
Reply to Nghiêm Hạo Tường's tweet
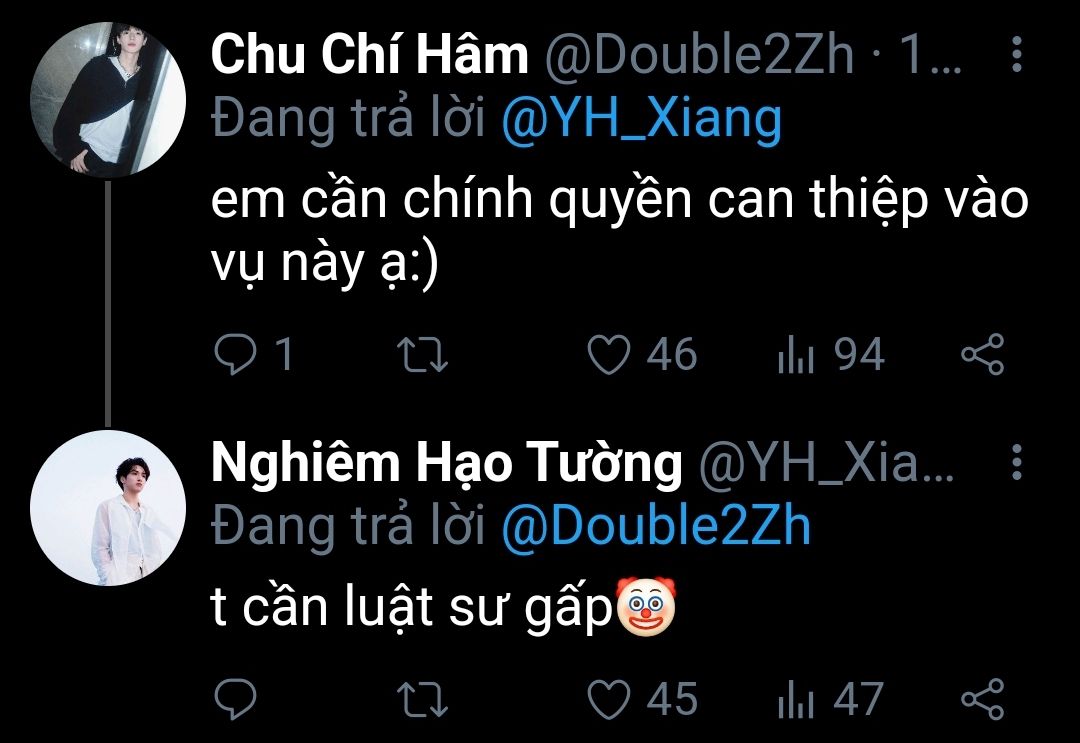(x=236, y=699)
